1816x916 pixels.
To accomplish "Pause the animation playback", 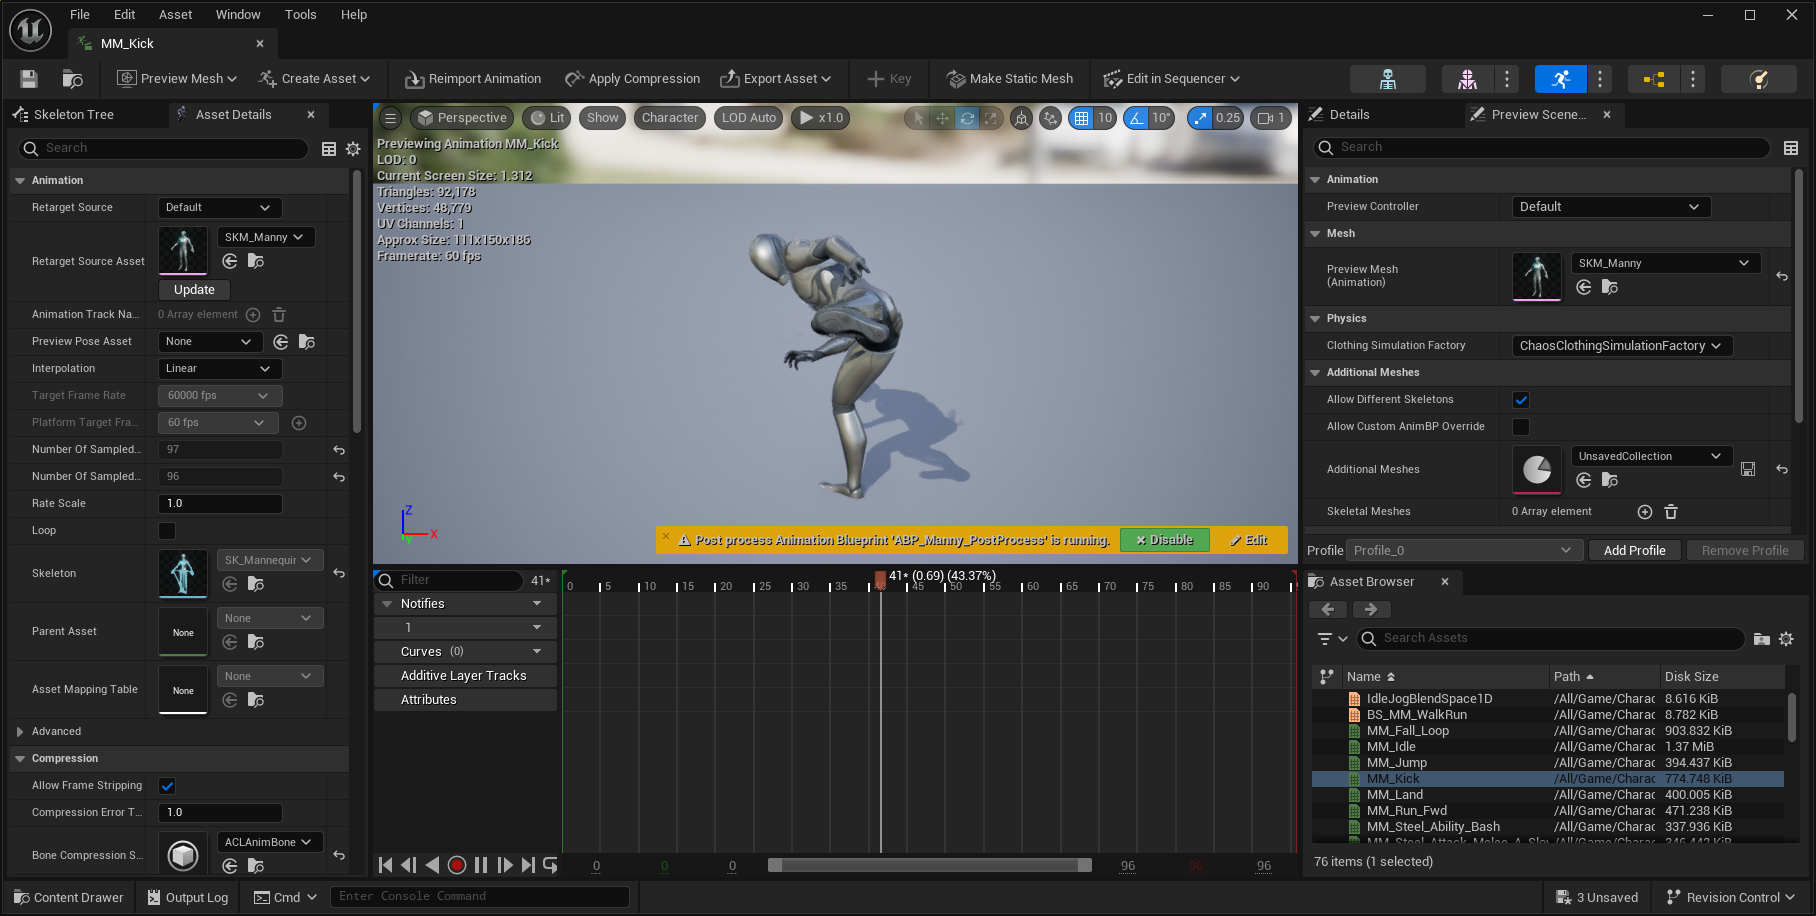I will pos(481,865).
